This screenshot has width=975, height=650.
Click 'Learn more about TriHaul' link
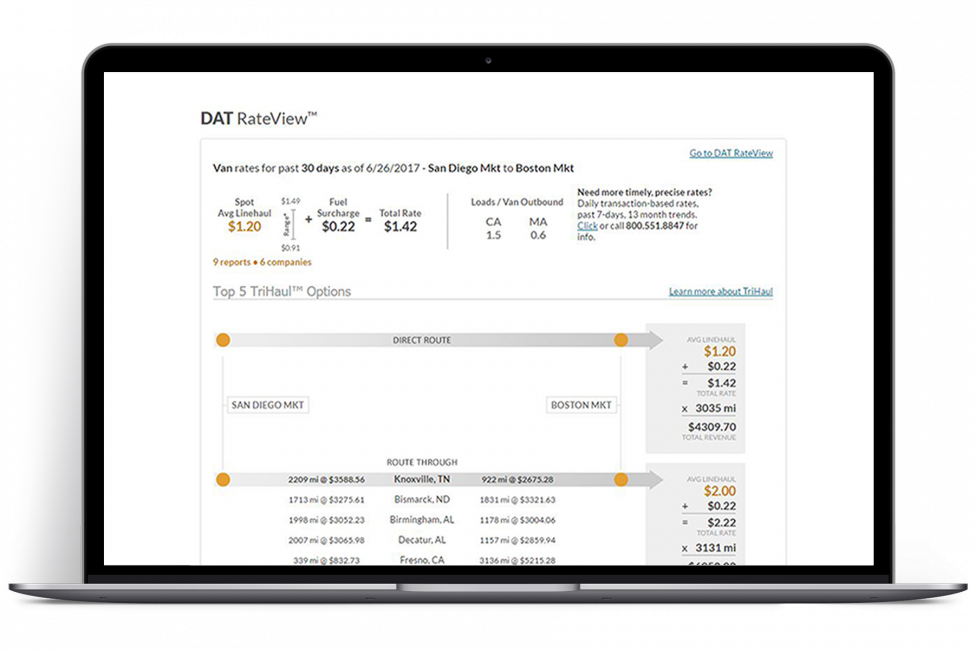click(721, 291)
